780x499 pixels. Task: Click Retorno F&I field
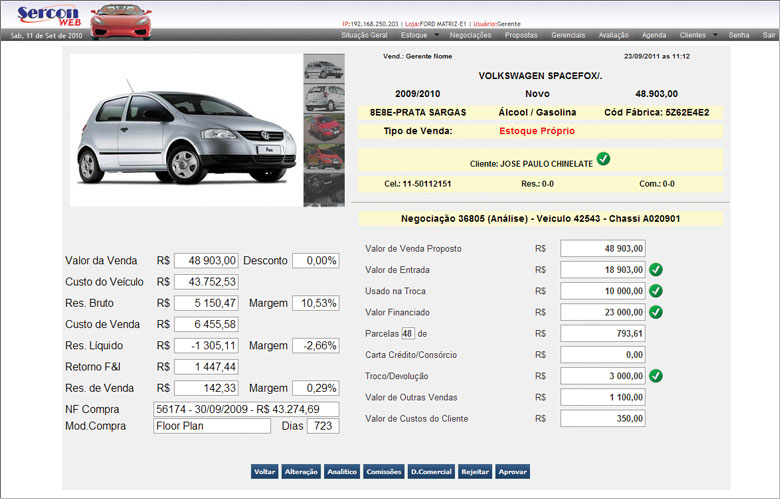206,367
